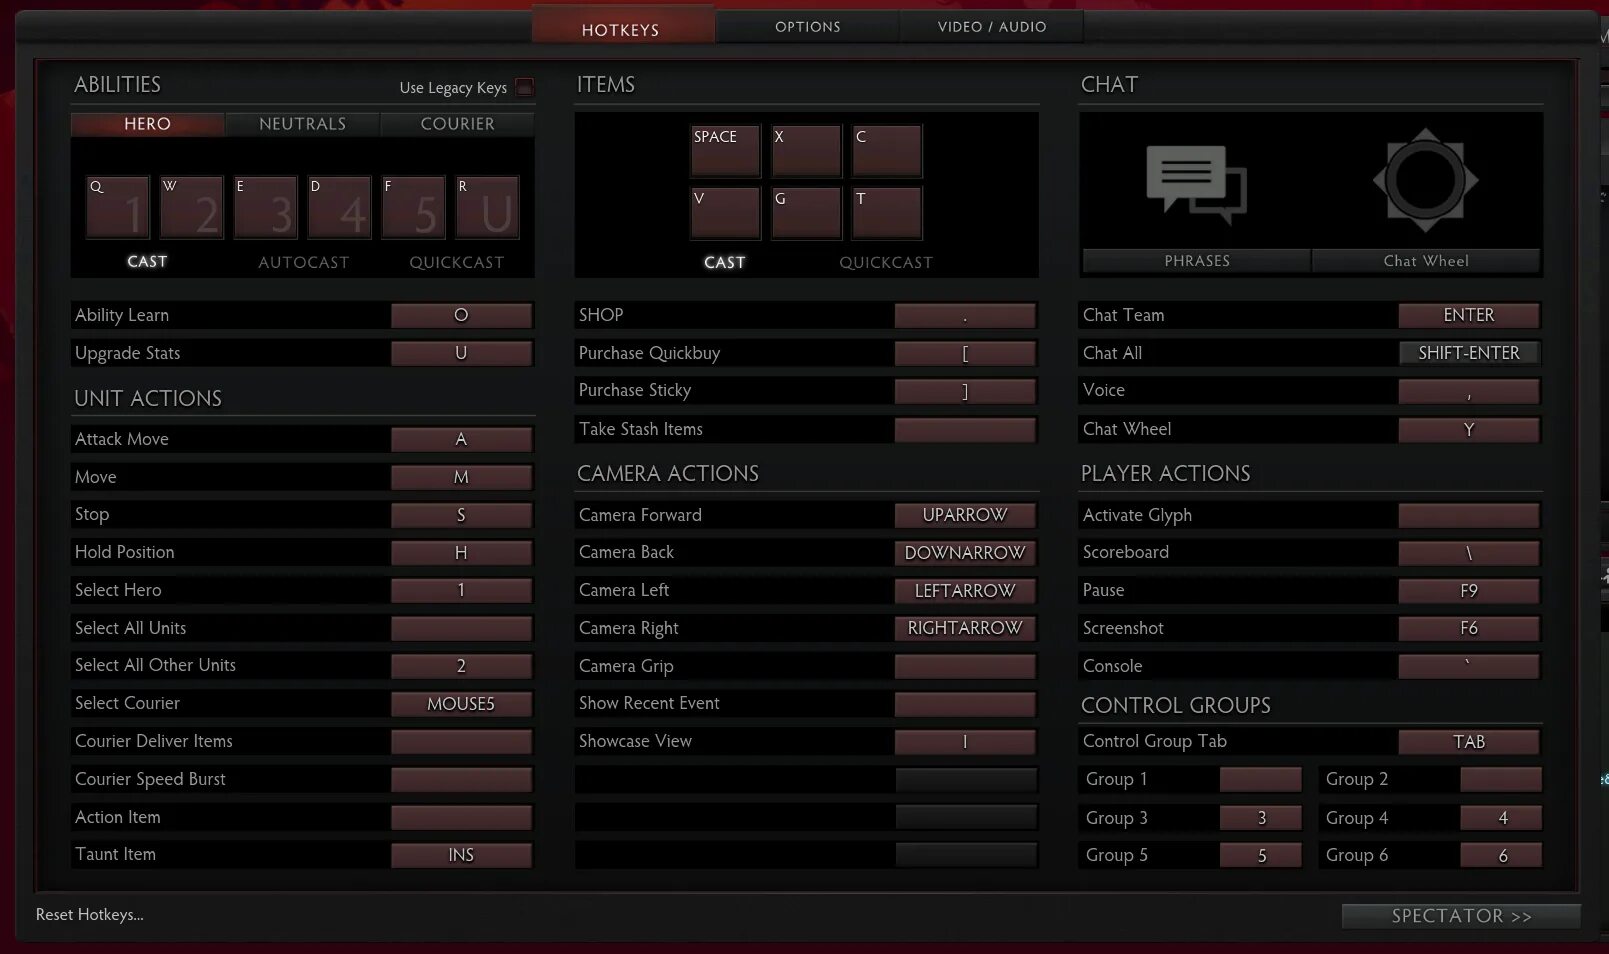Select the F ability slot 5
Screen dimensions: 1609x954
click(x=414, y=207)
